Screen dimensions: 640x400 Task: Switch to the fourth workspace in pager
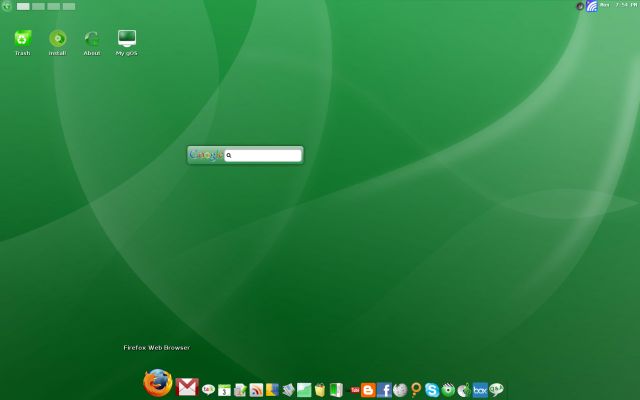[69, 7]
